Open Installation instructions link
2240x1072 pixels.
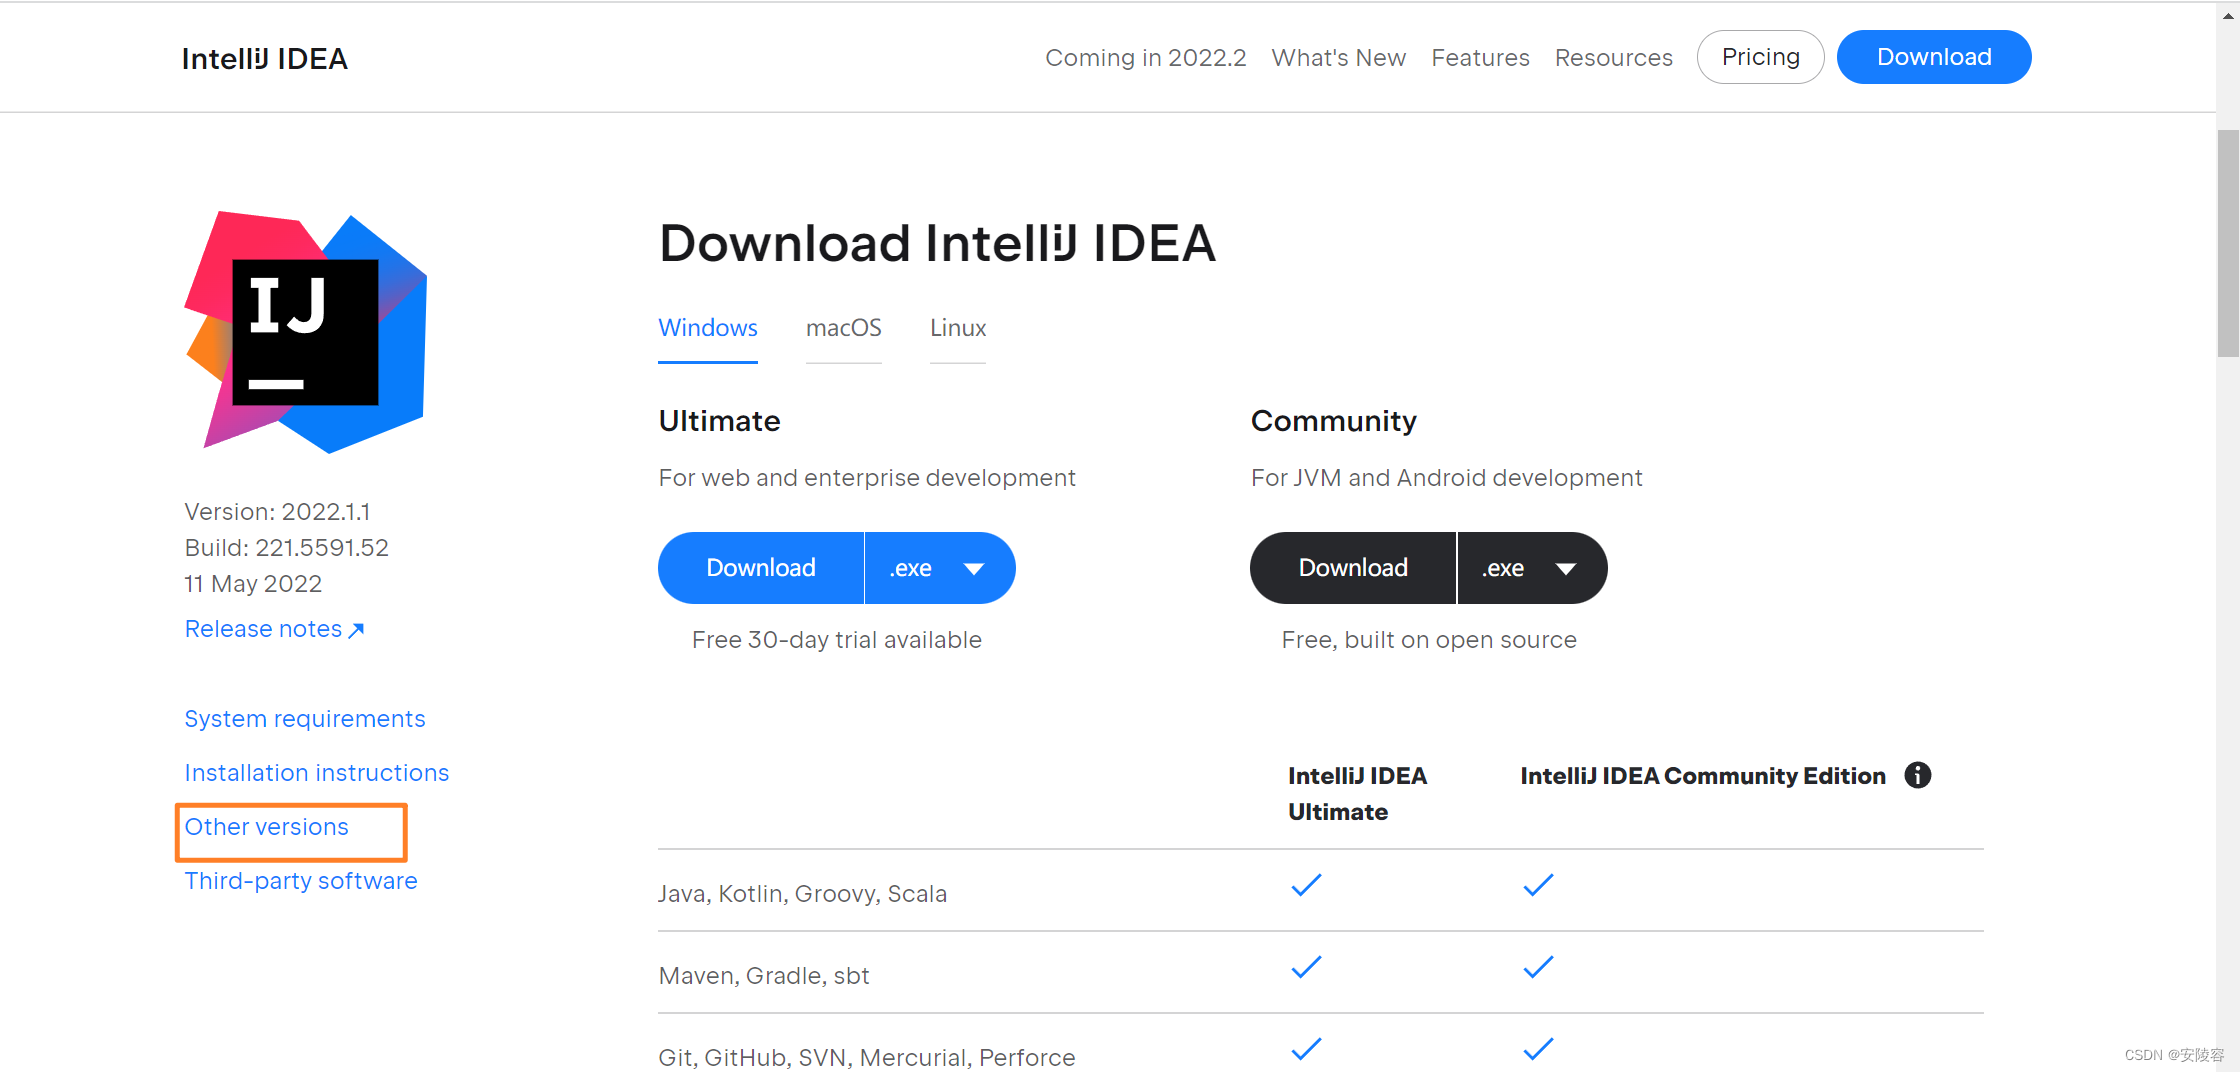tap(317, 773)
